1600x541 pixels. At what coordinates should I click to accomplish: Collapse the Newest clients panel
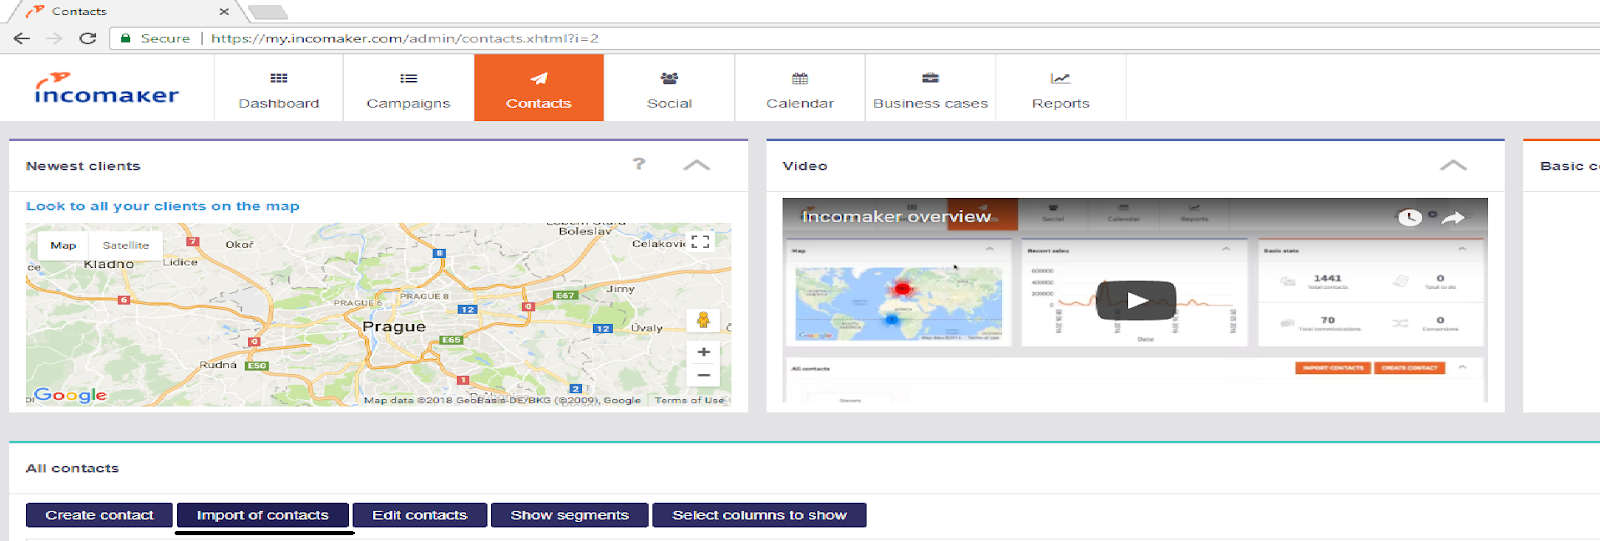(697, 165)
